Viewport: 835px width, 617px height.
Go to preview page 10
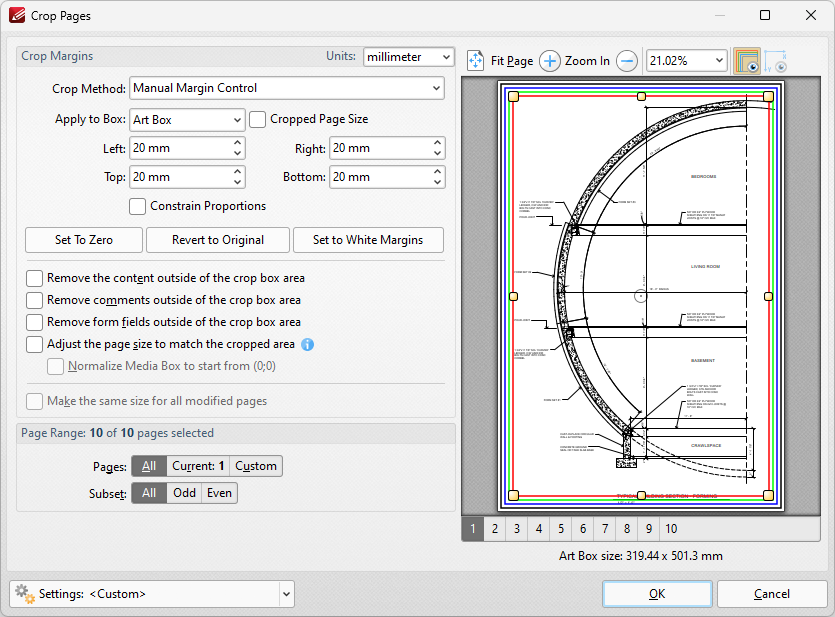click(671, 529)
